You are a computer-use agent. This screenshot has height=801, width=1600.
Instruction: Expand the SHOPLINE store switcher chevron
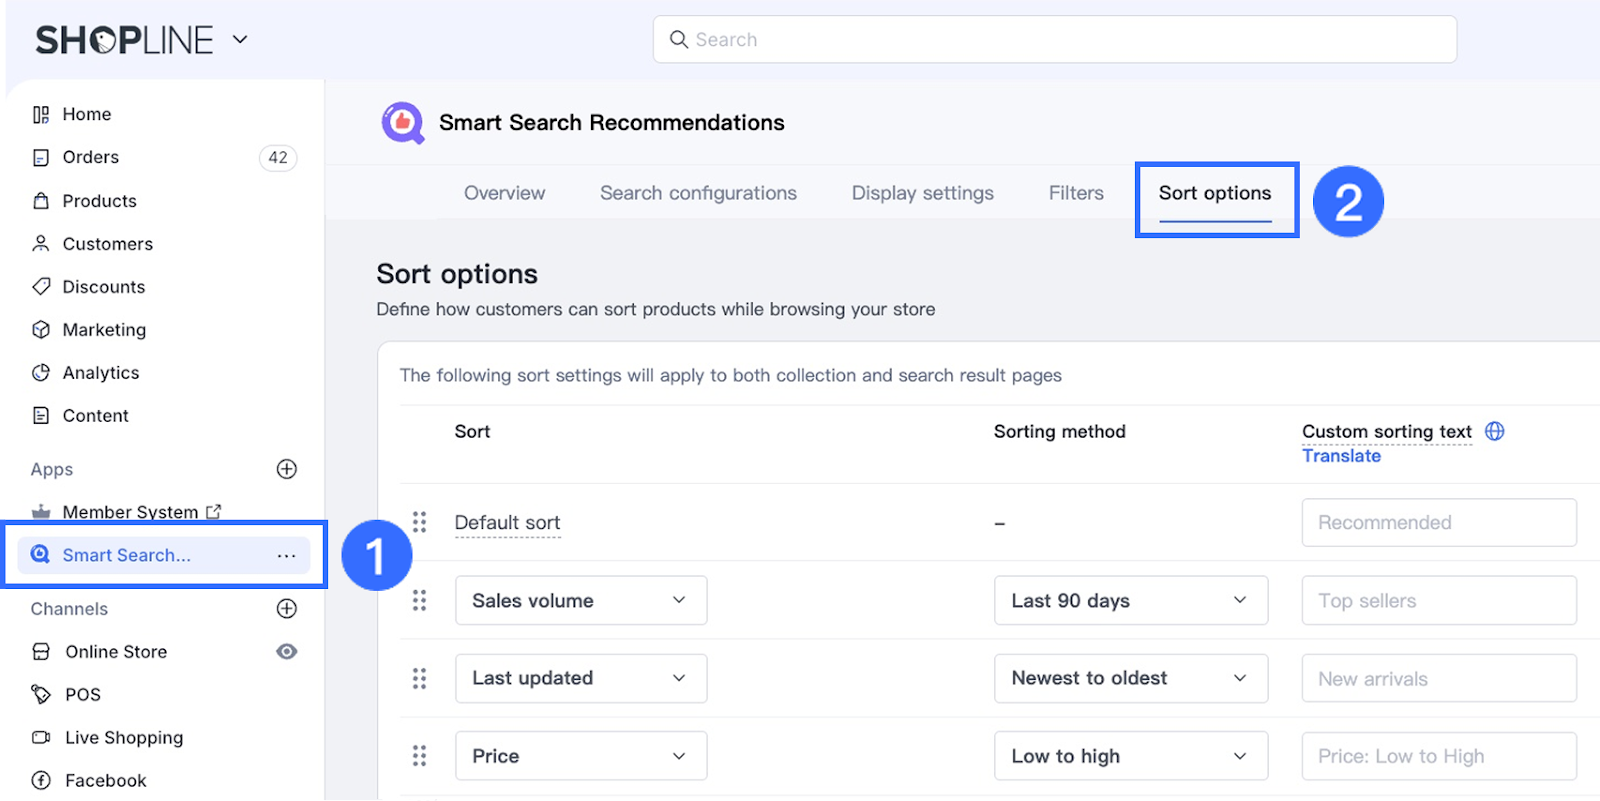[240, 40]
